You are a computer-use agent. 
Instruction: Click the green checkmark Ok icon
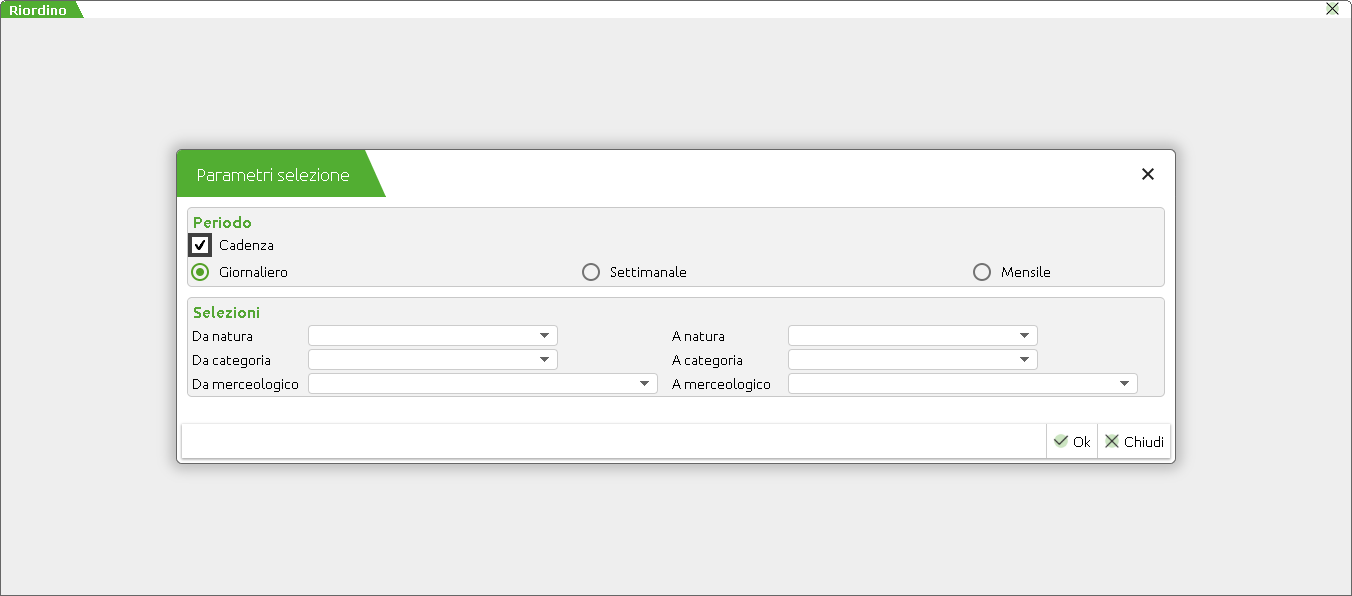click(x=1061, y=441)
